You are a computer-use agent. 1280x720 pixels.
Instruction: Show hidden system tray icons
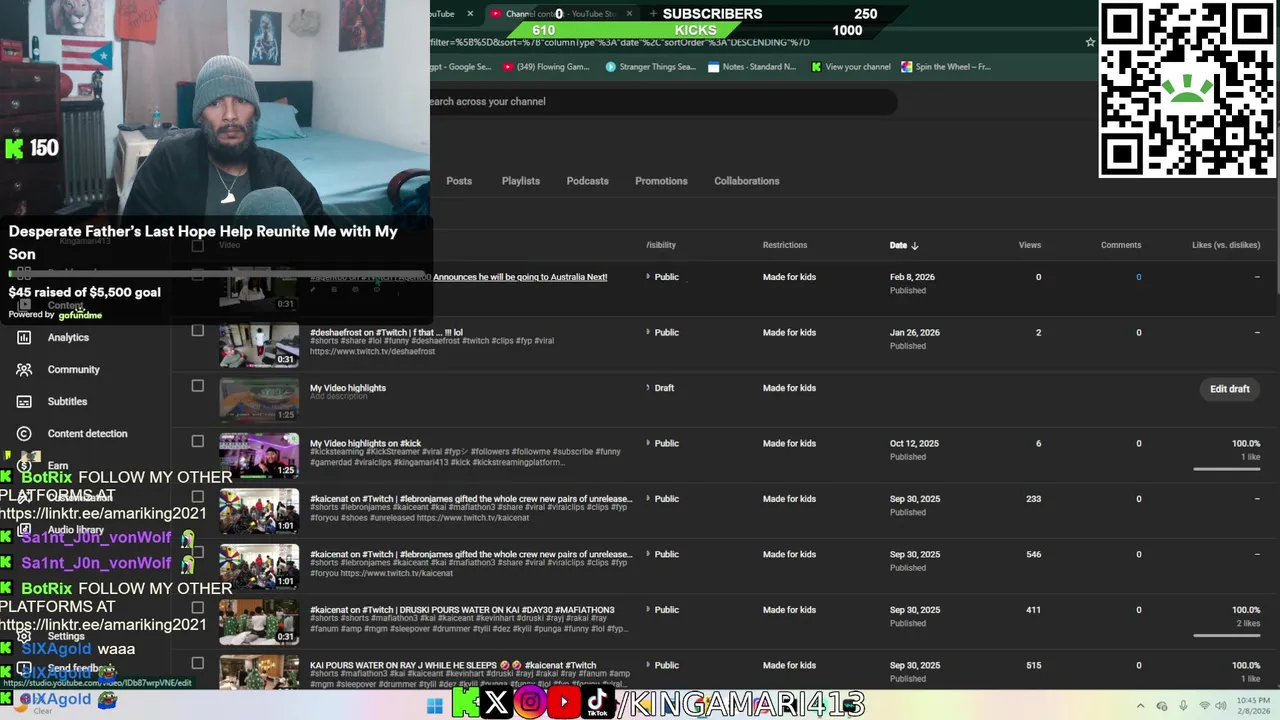1140,706
